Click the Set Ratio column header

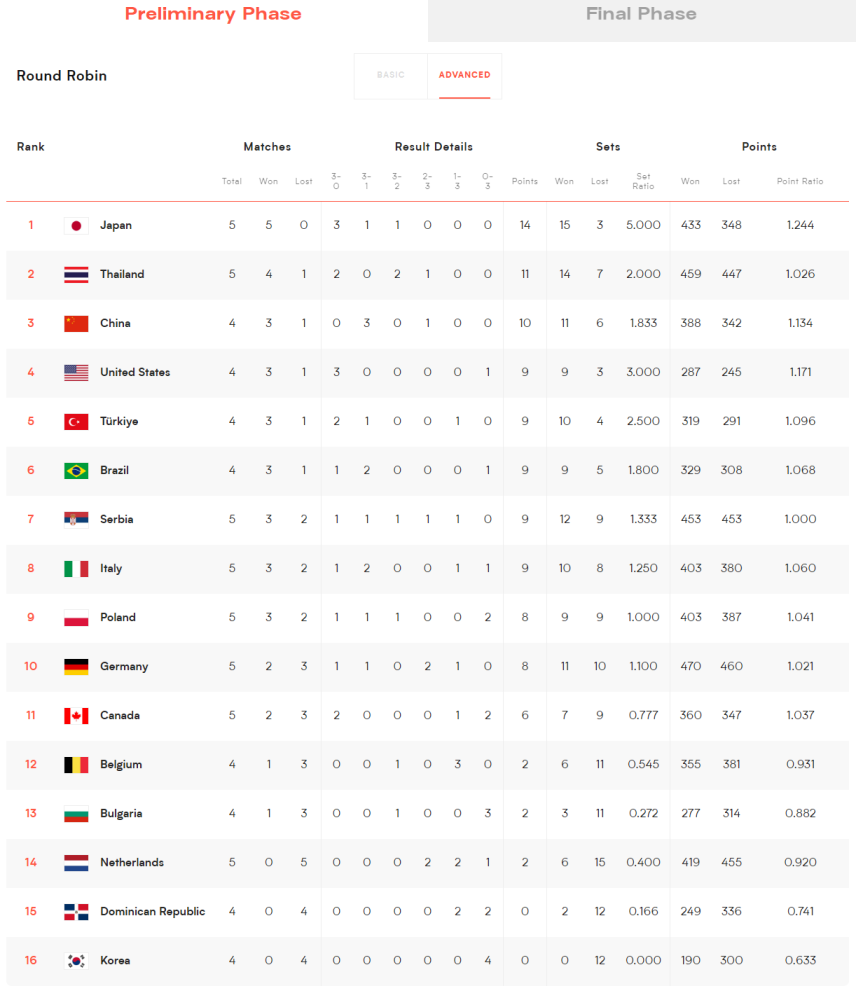(x=643, y=181)
